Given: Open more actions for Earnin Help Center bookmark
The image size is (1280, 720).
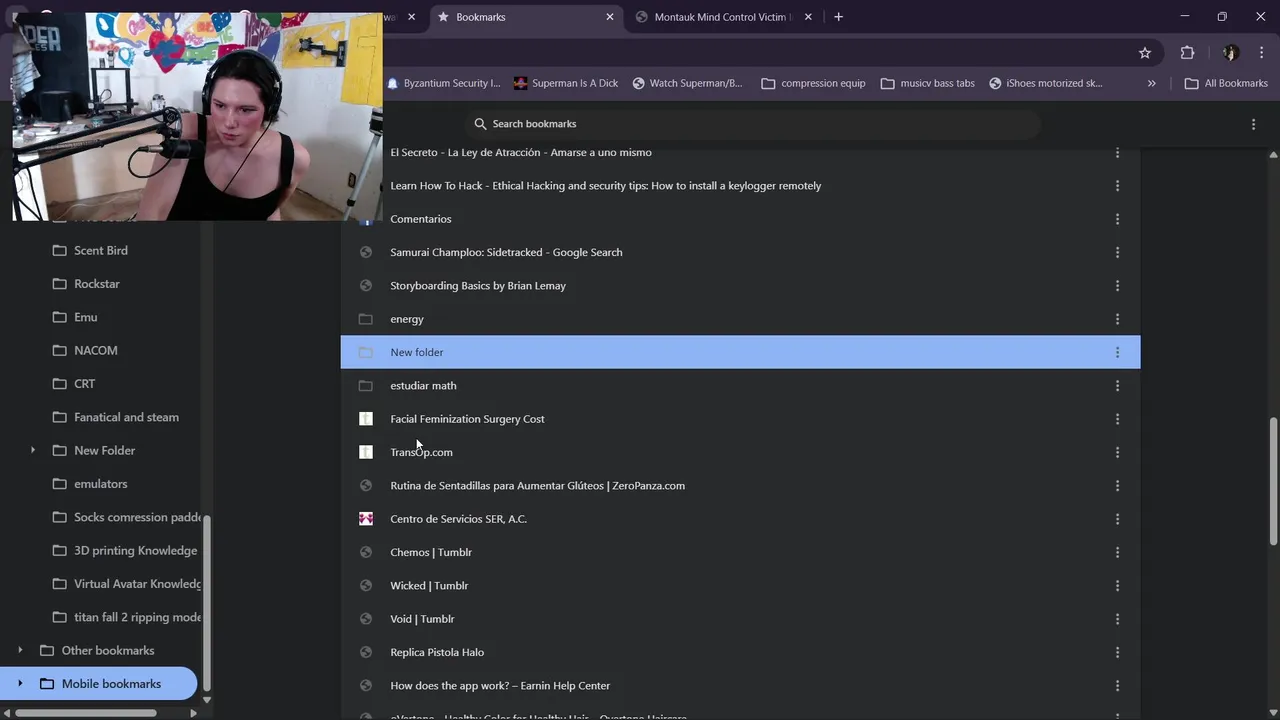Looking at the screenshot, I should [1117, 685].
